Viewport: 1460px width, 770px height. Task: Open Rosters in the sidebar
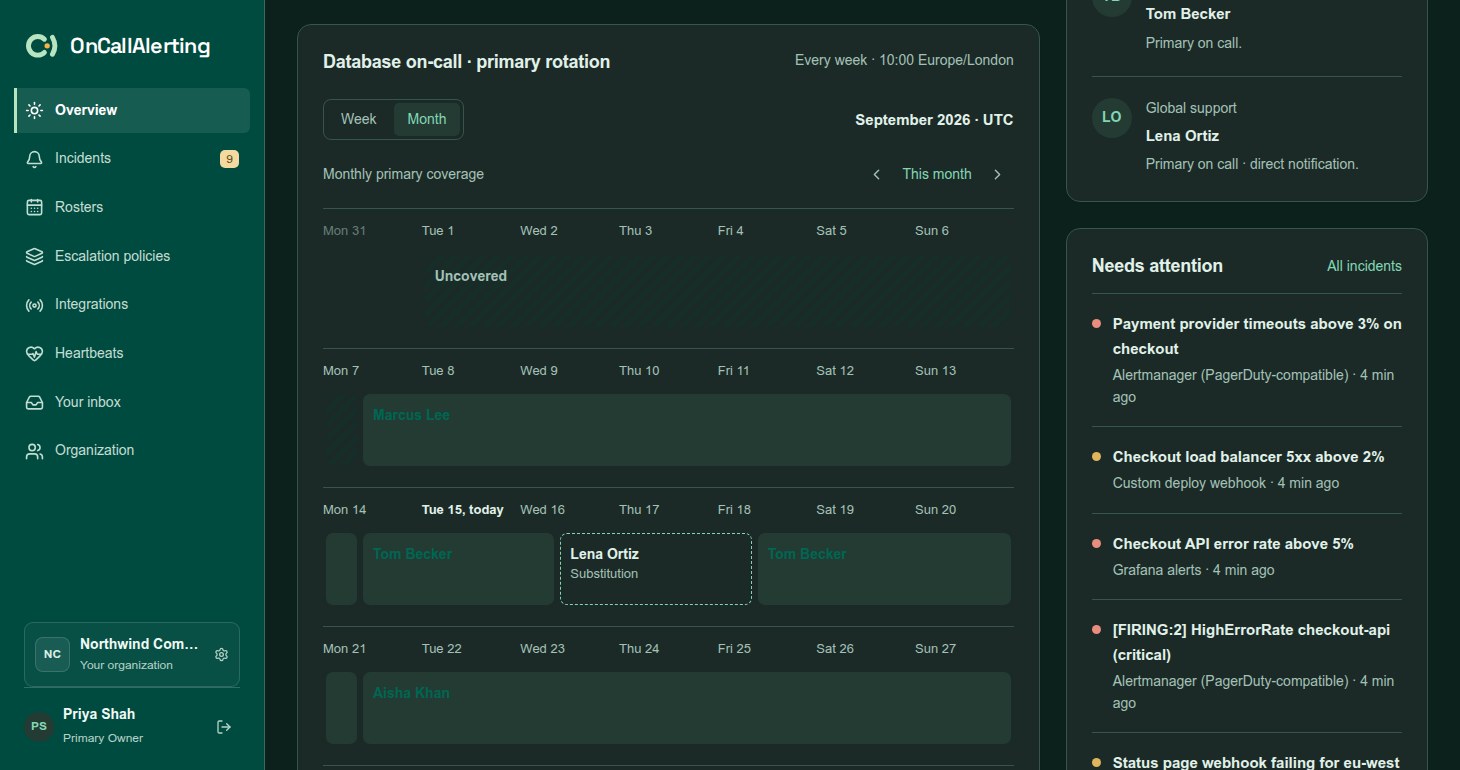(132, 207)
